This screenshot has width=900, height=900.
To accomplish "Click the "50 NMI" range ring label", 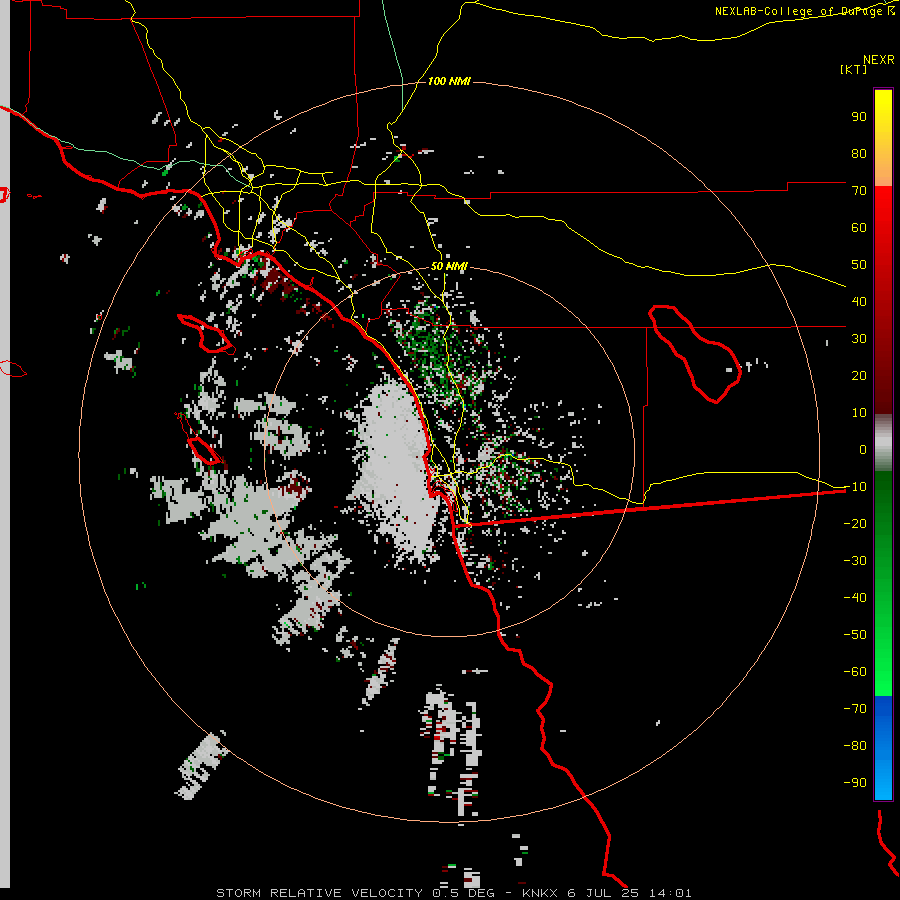I will [x=449, y=266].
